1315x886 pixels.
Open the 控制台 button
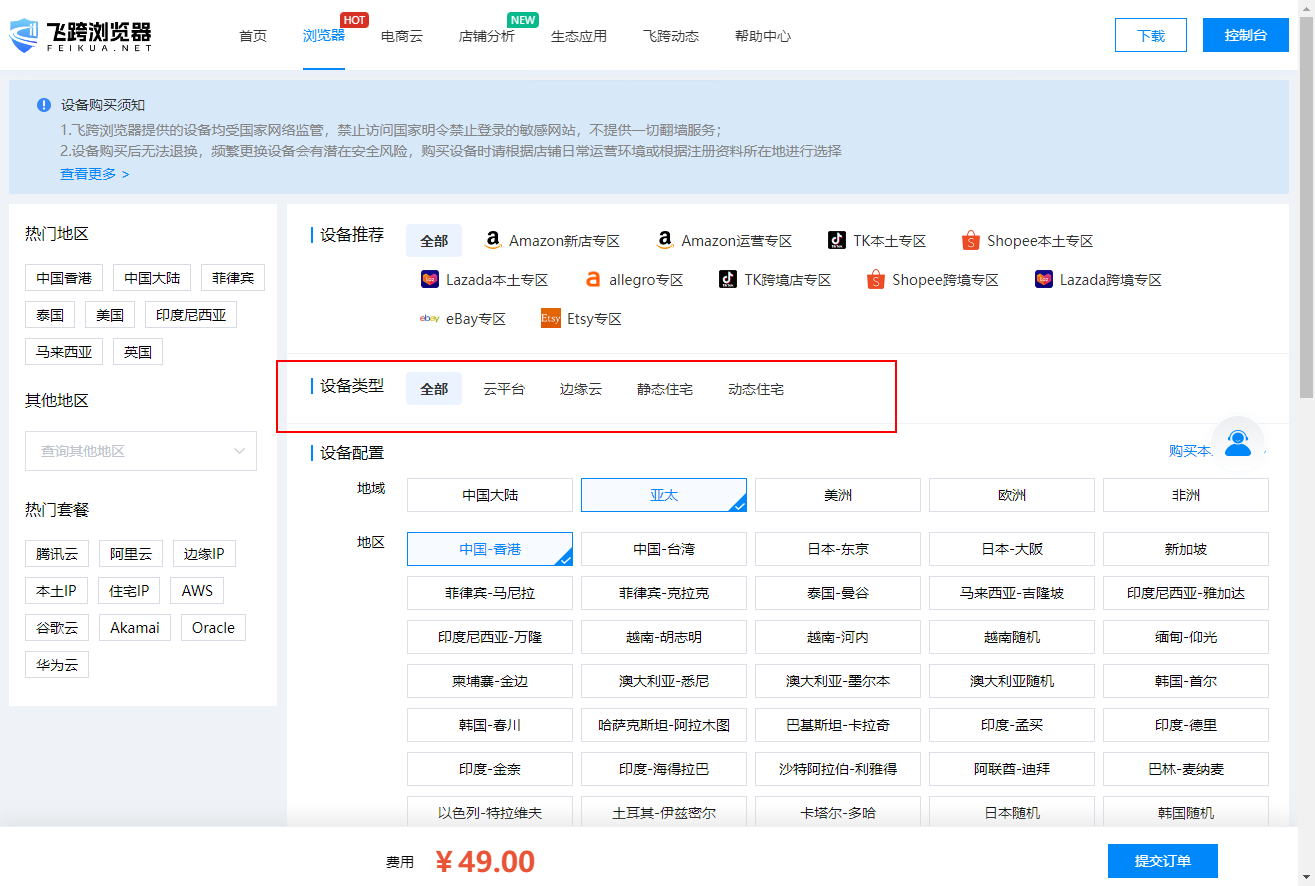pos(1246,35)
